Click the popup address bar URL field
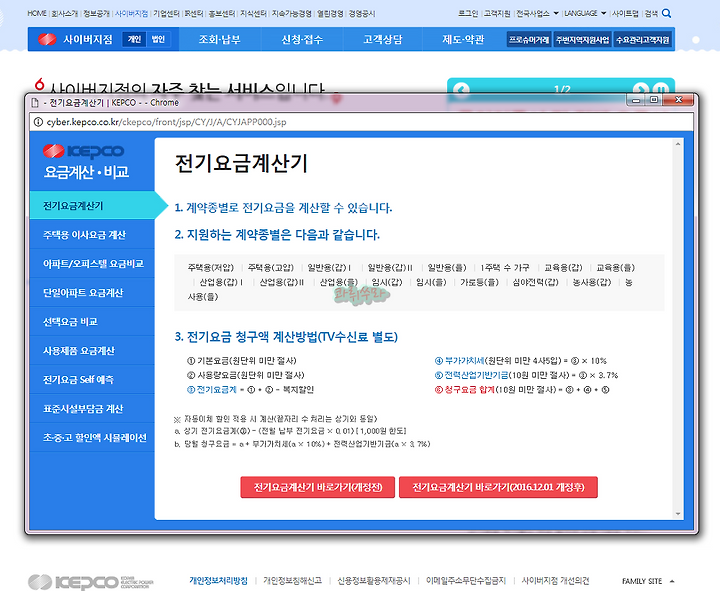The image size is (720, 591). [362, 122]
